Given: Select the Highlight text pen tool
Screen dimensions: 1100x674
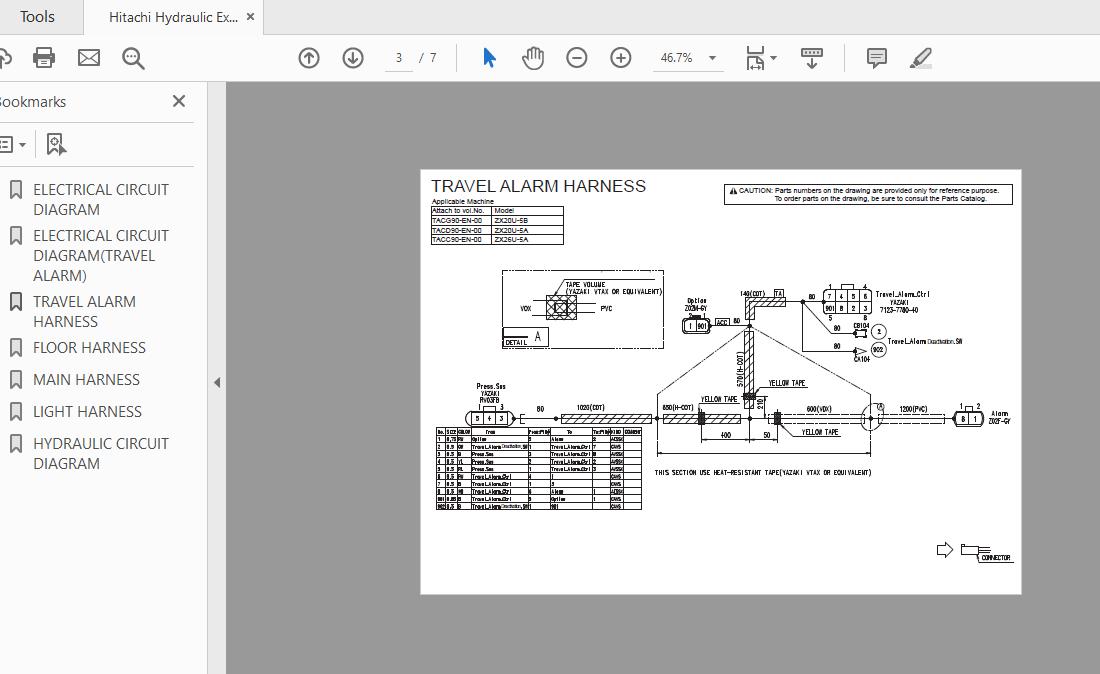Looking at the screenshot, I should pos(921,58).
